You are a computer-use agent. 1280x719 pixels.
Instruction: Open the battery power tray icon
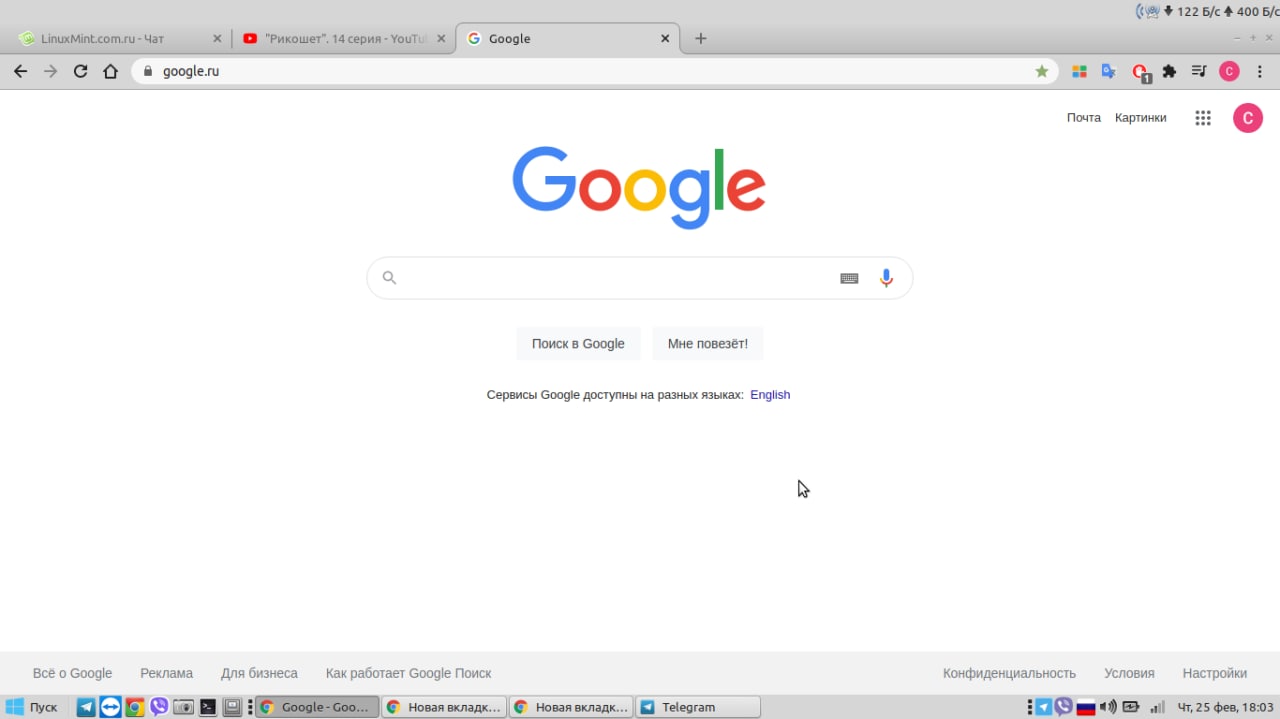click(1130, 707)
